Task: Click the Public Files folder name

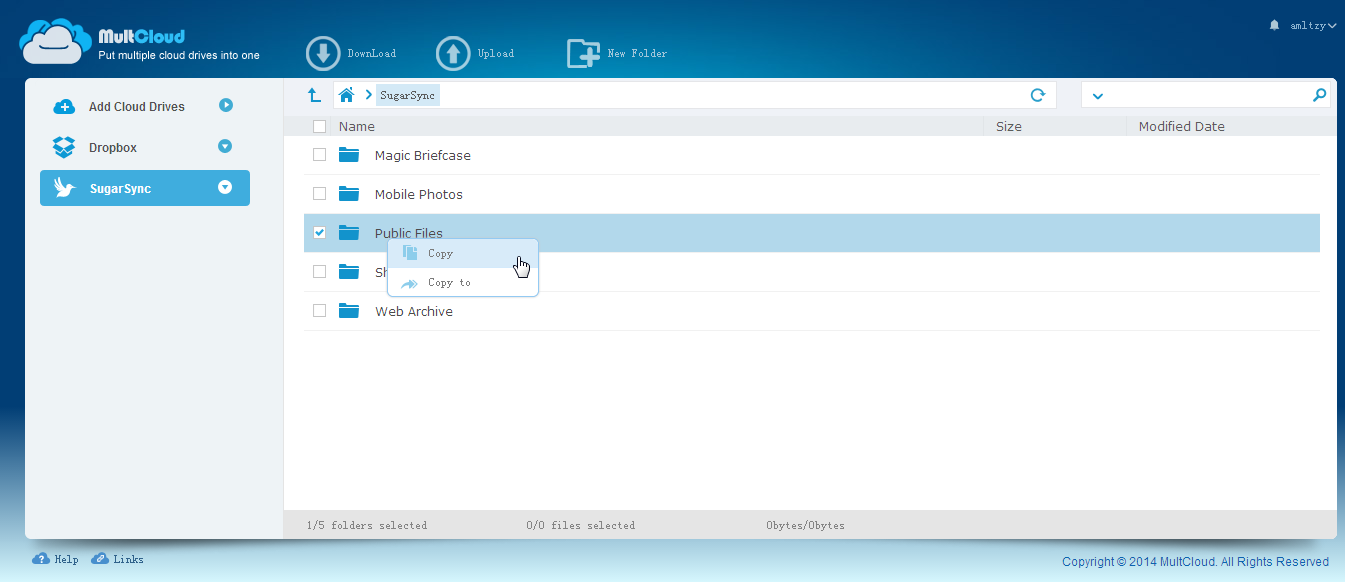Action: point(409,233)
